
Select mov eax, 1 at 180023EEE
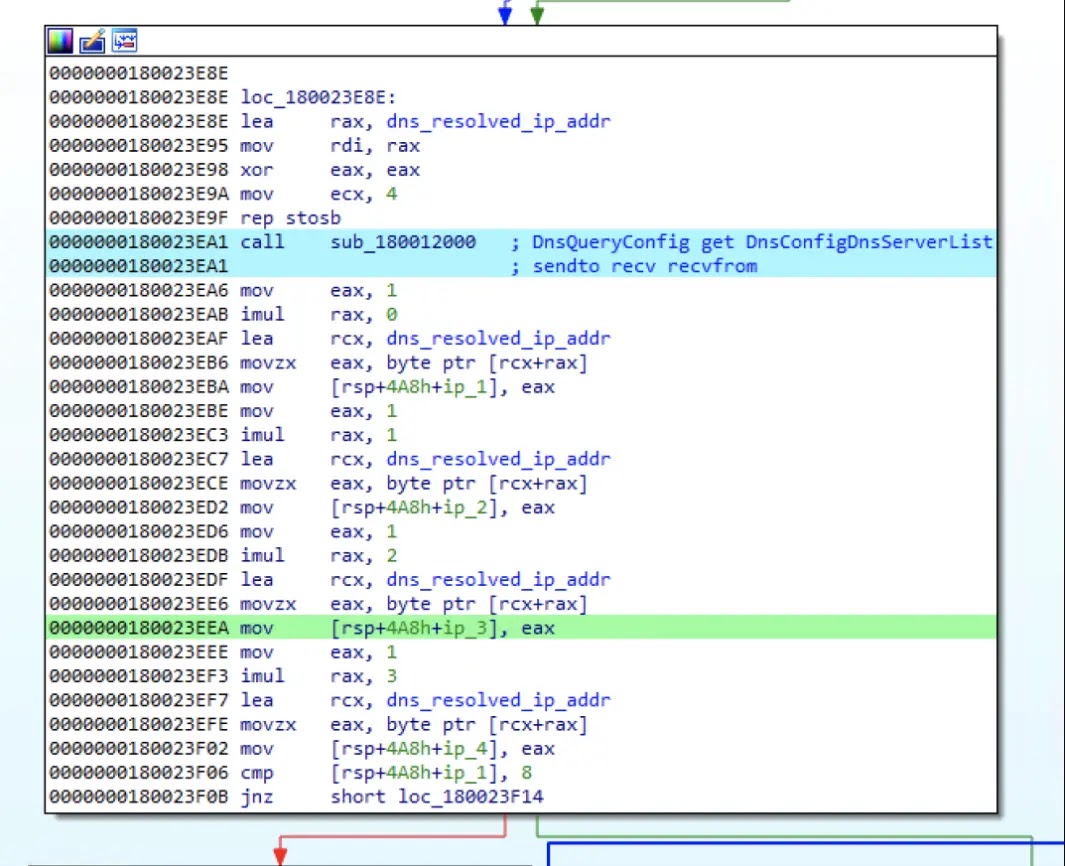click(x=319, y=652)
